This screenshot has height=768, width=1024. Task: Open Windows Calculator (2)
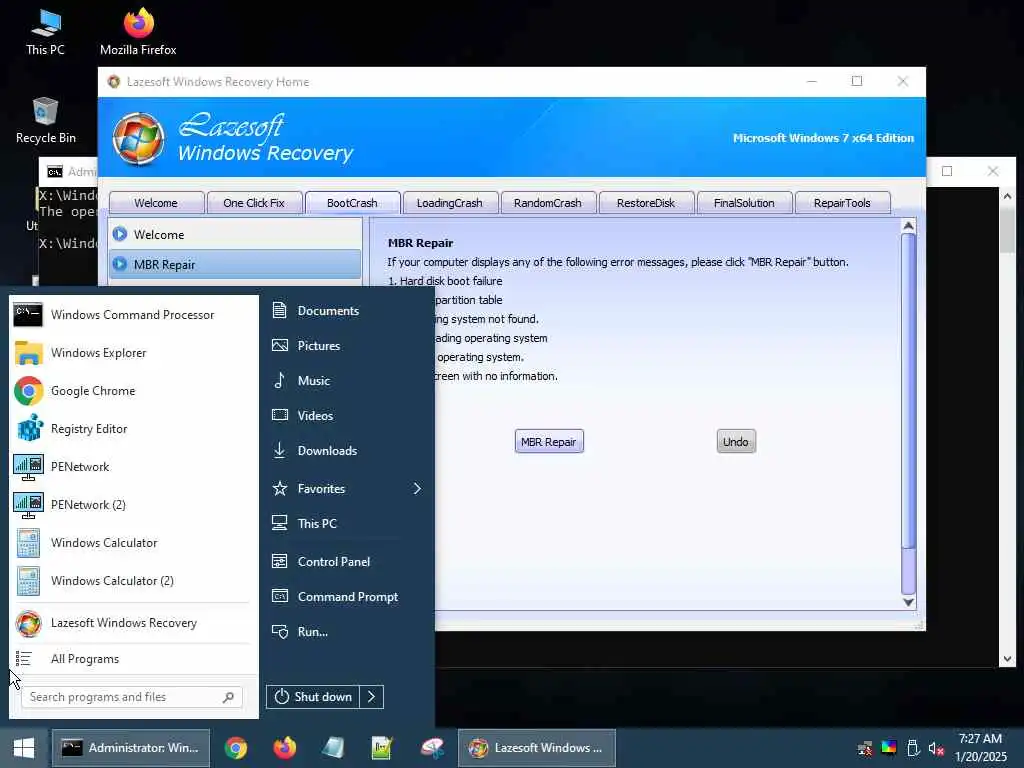[133, 581]
